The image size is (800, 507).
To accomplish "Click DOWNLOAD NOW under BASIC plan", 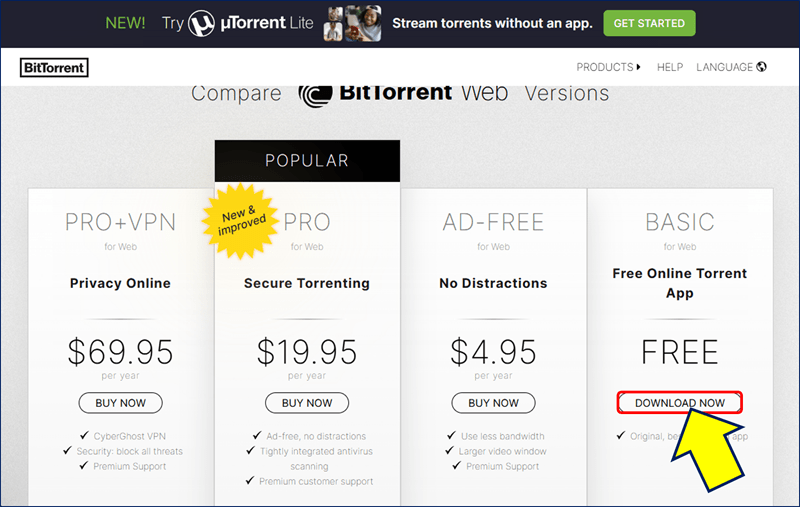I will (x=680, y=403).
